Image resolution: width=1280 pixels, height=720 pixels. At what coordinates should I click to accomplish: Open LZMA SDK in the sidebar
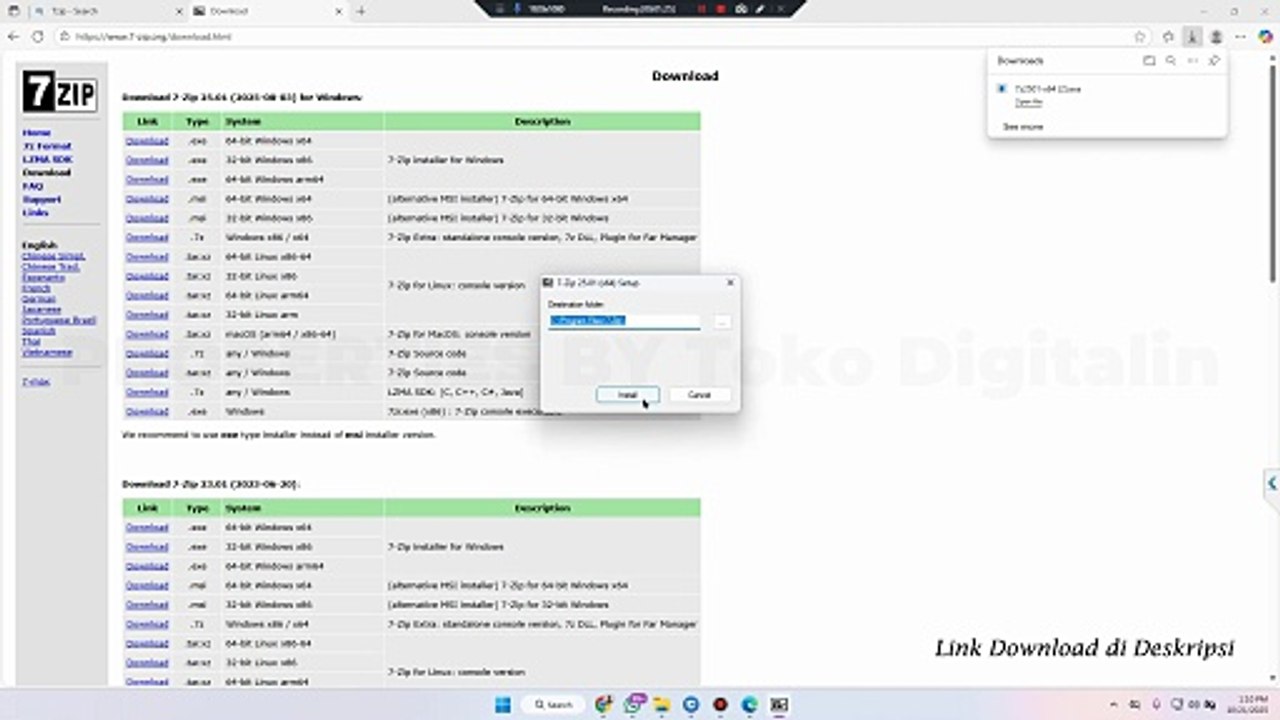pos(47,159)
